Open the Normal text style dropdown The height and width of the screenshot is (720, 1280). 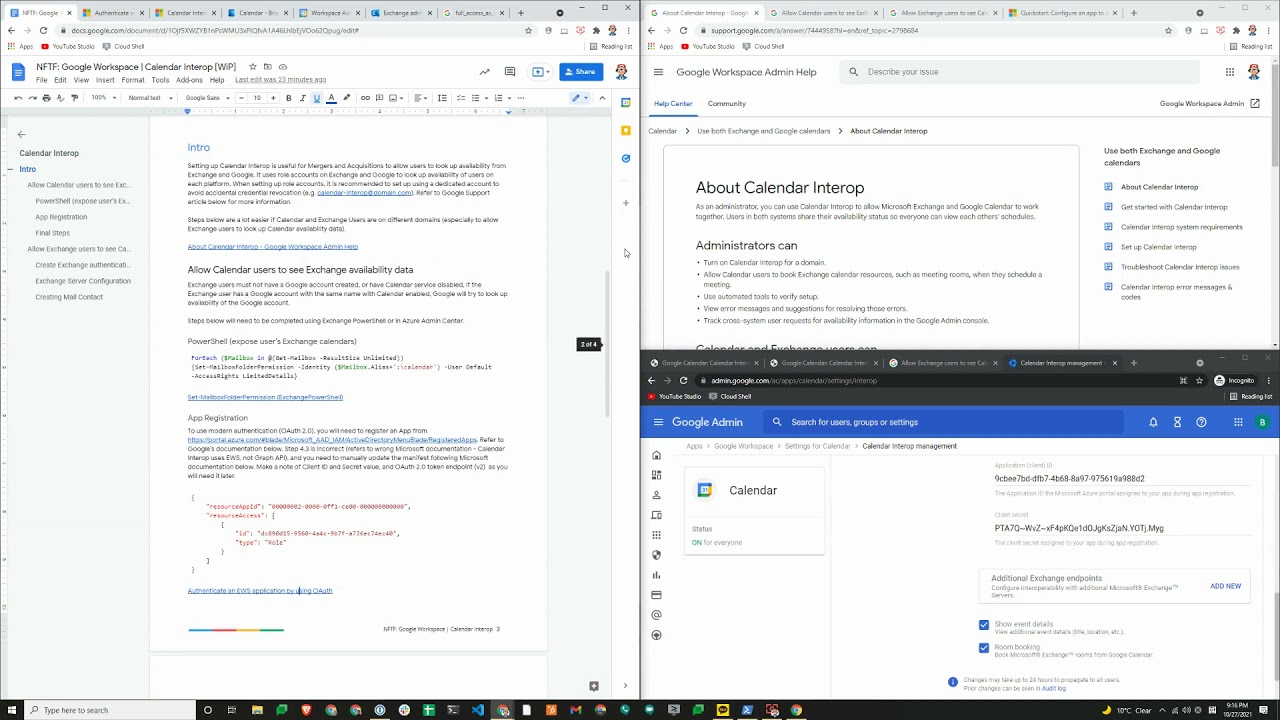tap(150, 98)
